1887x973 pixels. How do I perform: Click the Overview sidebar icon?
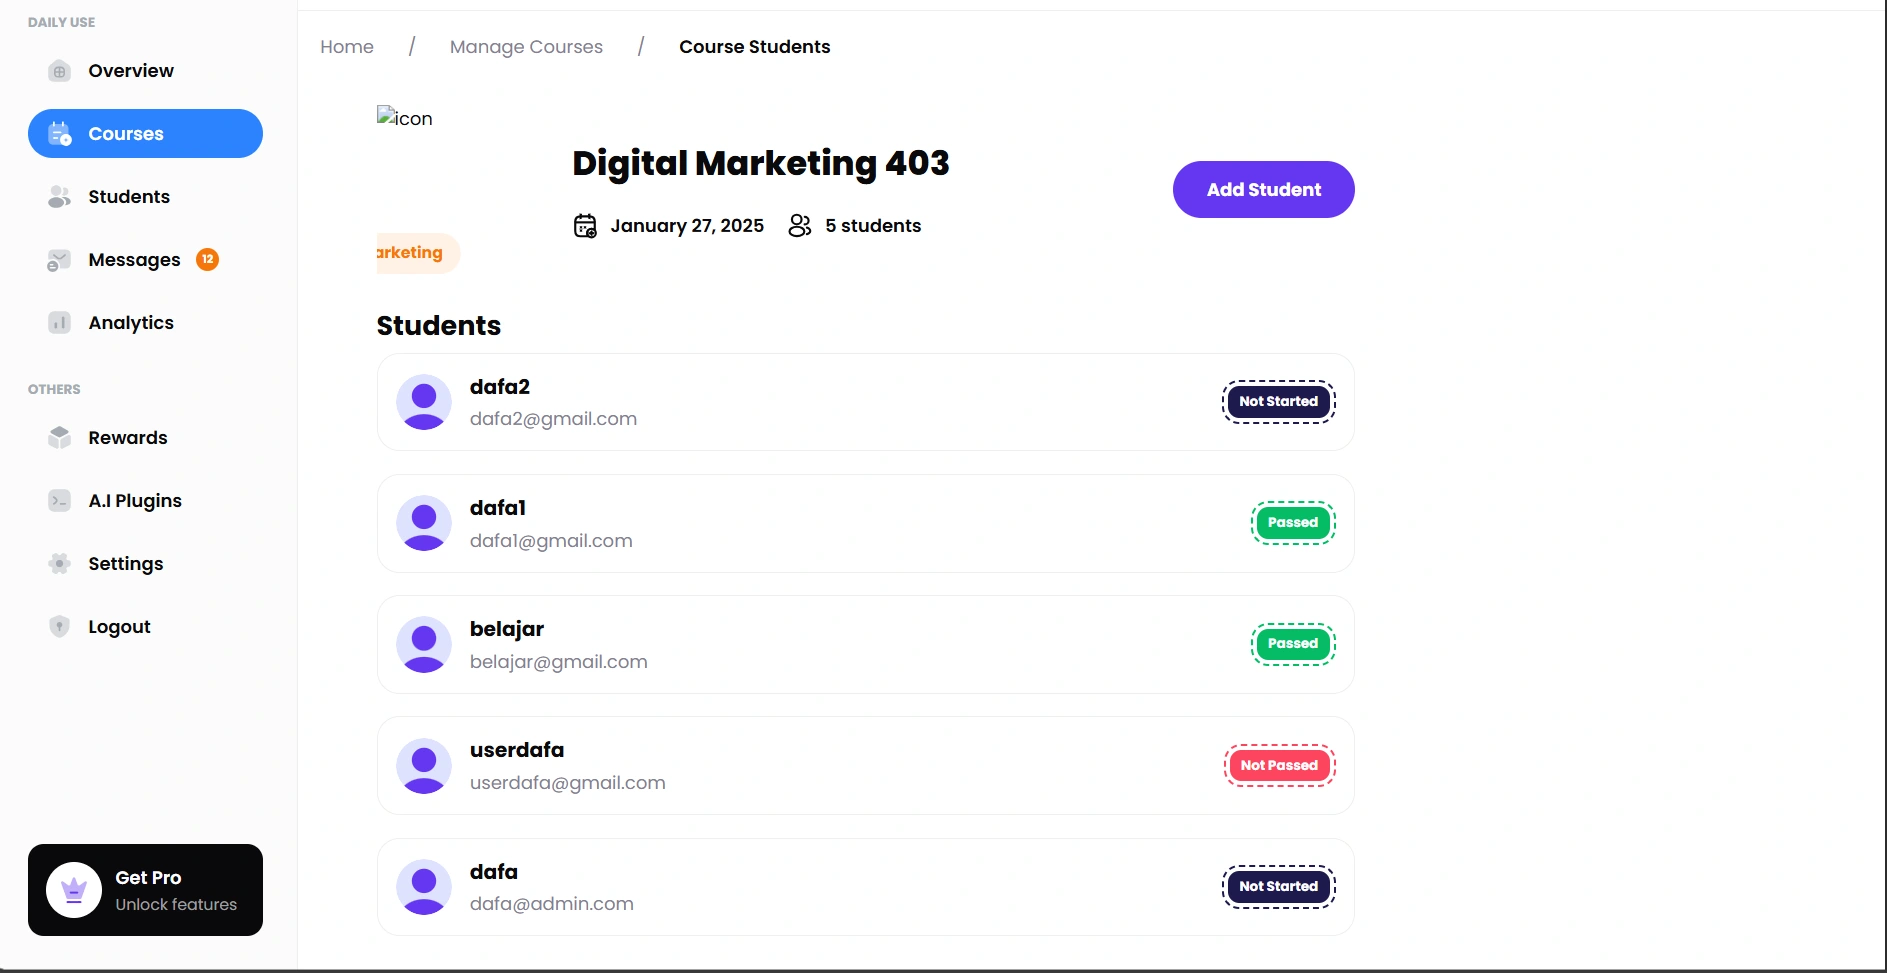pos(60,71)
